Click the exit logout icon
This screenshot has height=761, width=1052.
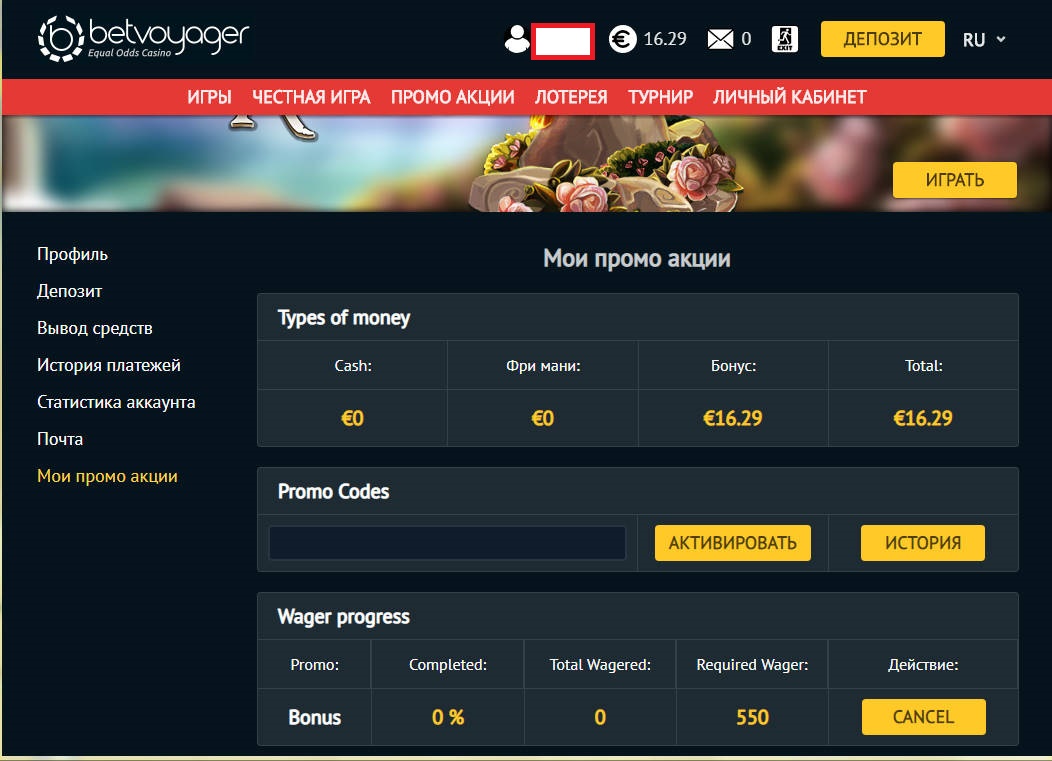(785, 39)
